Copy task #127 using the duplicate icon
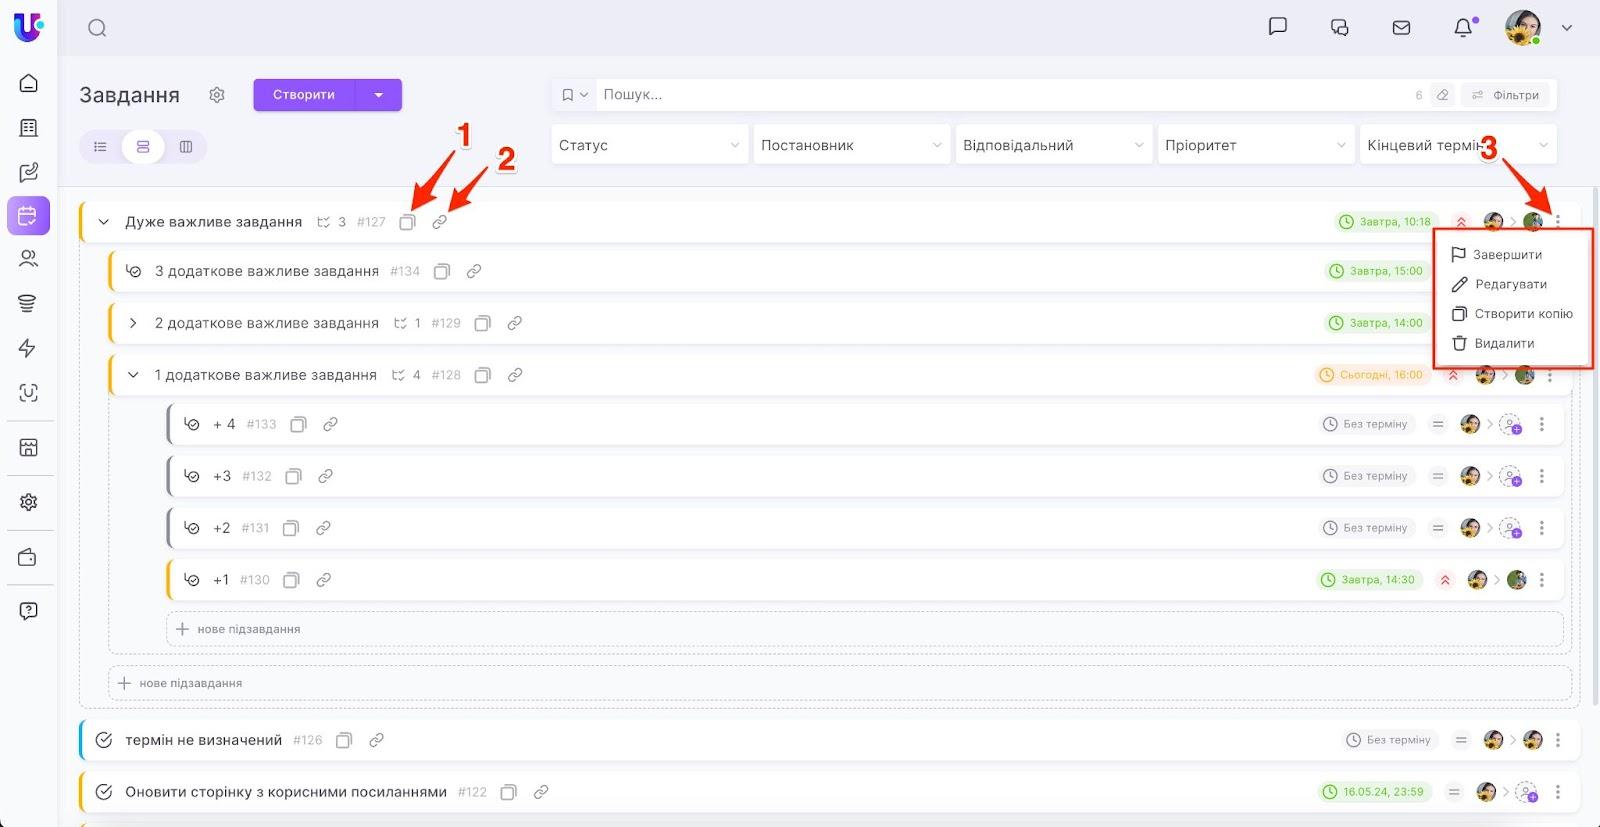 [407, 222]
